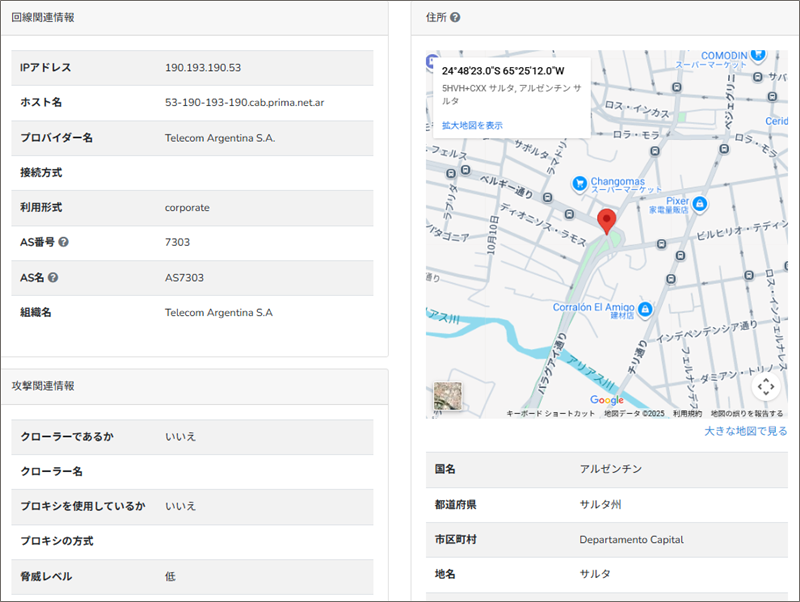Image resolution: width=800 pixels, height=602 pixels.
Task: Open the 拡大地図を表示 link
Action: pyautogui.click(x=472, y=125)
